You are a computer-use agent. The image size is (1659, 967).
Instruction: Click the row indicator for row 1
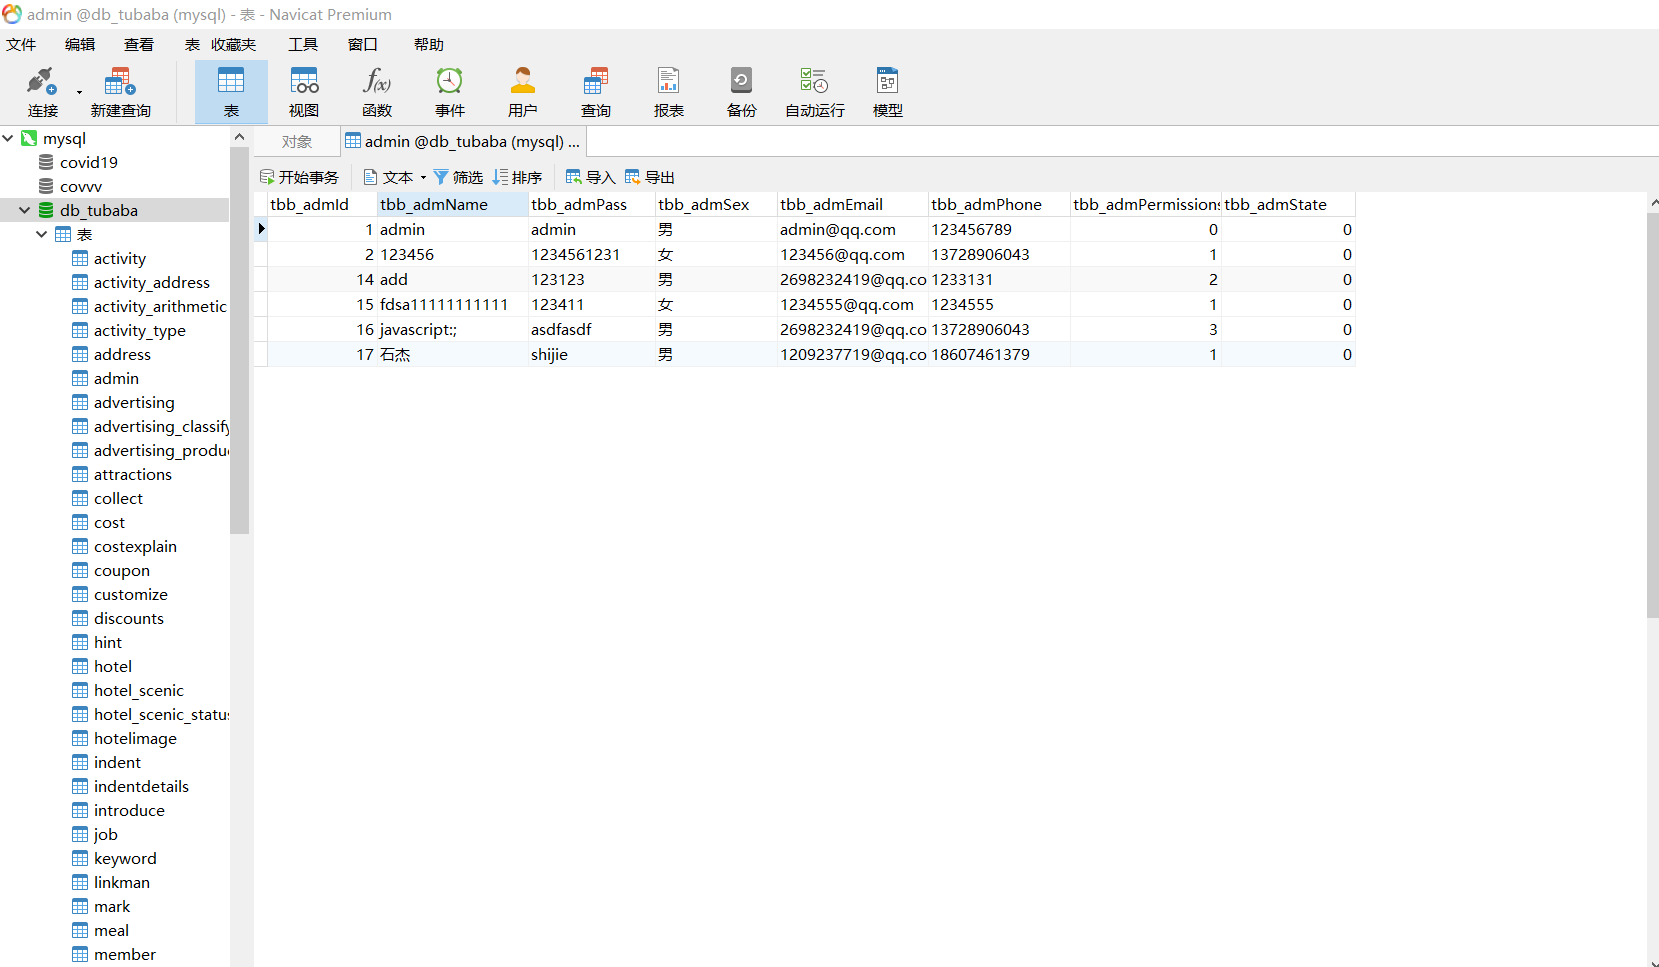[261, 229]
